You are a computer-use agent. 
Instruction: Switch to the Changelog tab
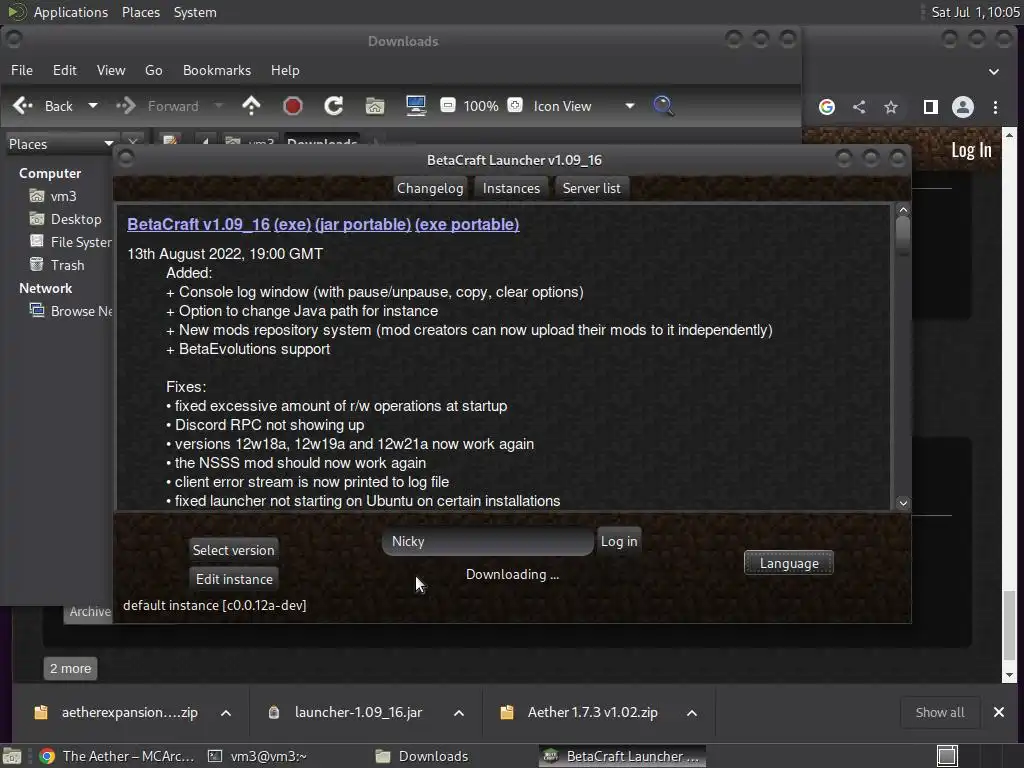(x=430, y=188)
